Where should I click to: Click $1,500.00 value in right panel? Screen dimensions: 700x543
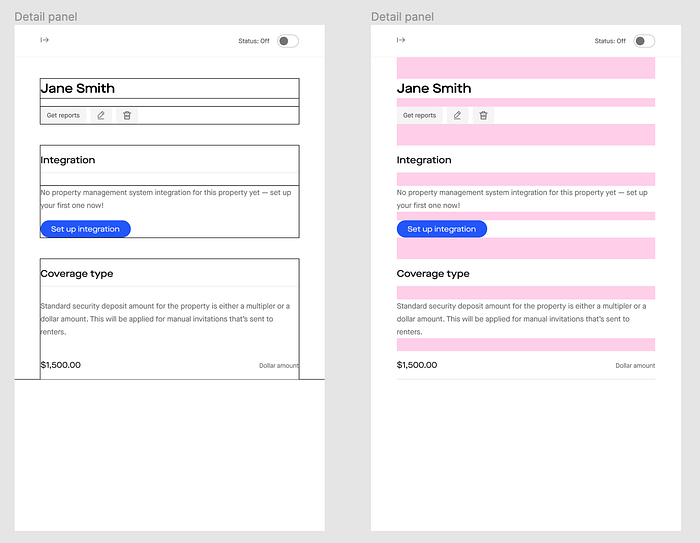[x=417, y=365]
